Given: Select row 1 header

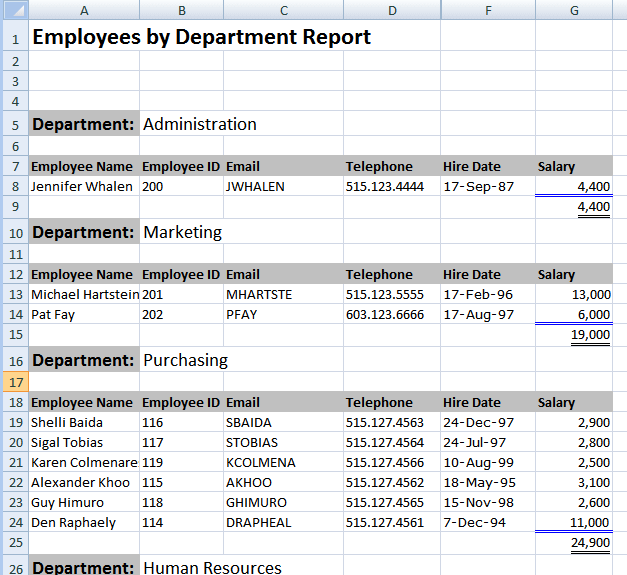Looking at the screenshot, I should tap(14, 38).
